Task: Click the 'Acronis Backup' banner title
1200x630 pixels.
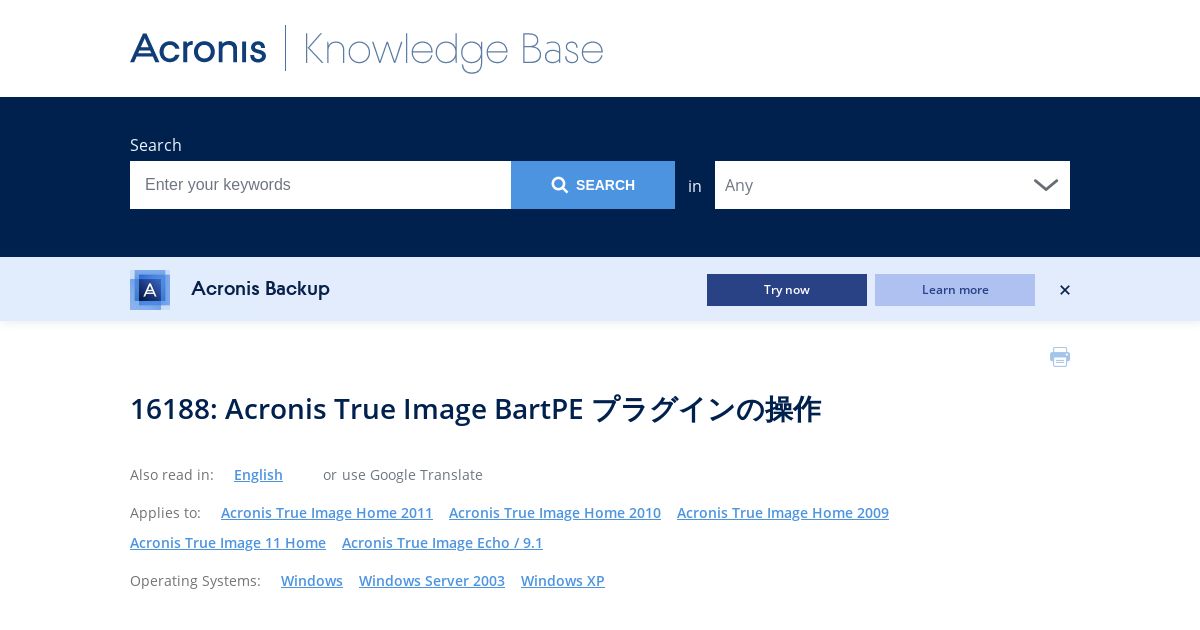Action: [x=260, y=289]
